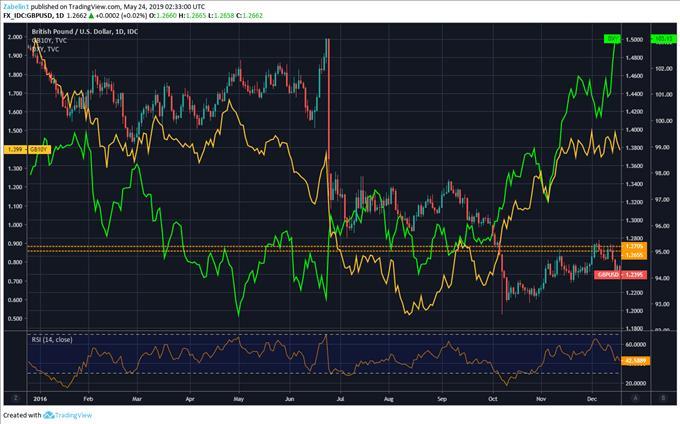Click the orange 1.2705 price level label
This screenshot has width=680, height=424.
[x=632, y=246]
